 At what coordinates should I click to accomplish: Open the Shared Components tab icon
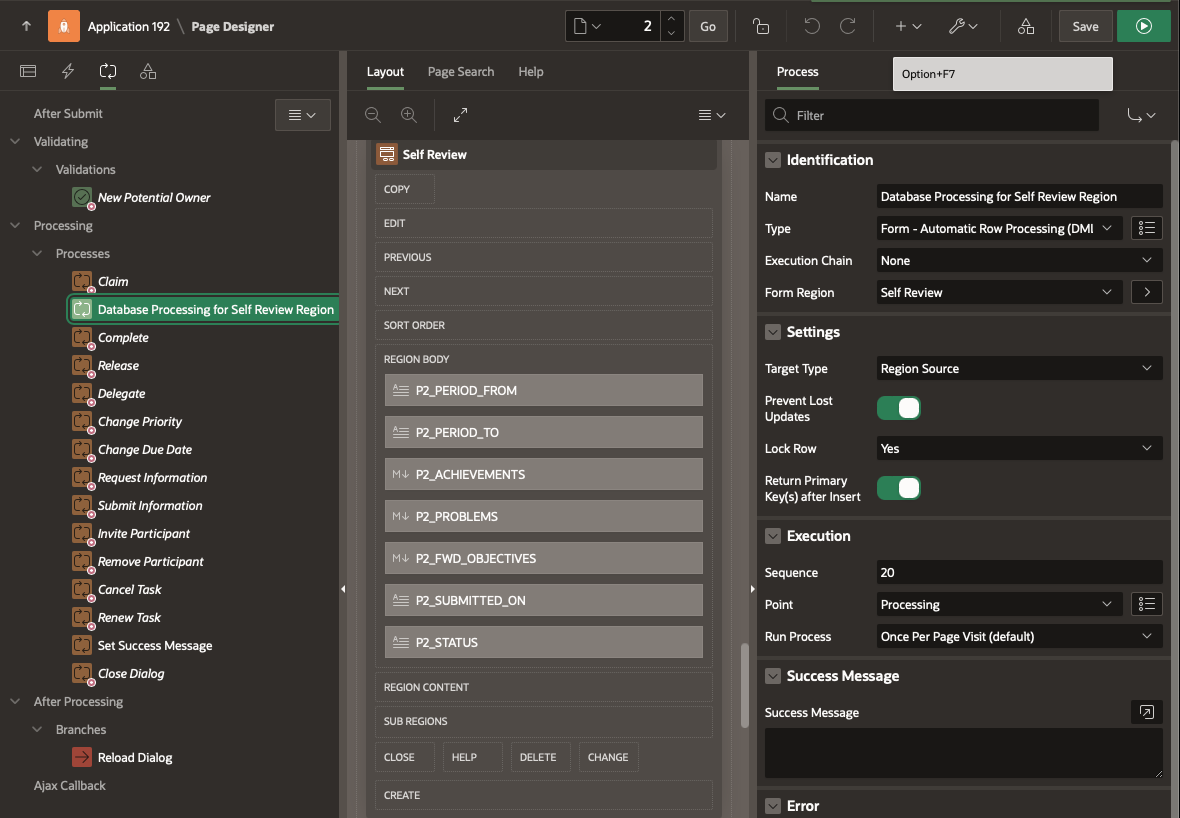[x=148, y=71]
